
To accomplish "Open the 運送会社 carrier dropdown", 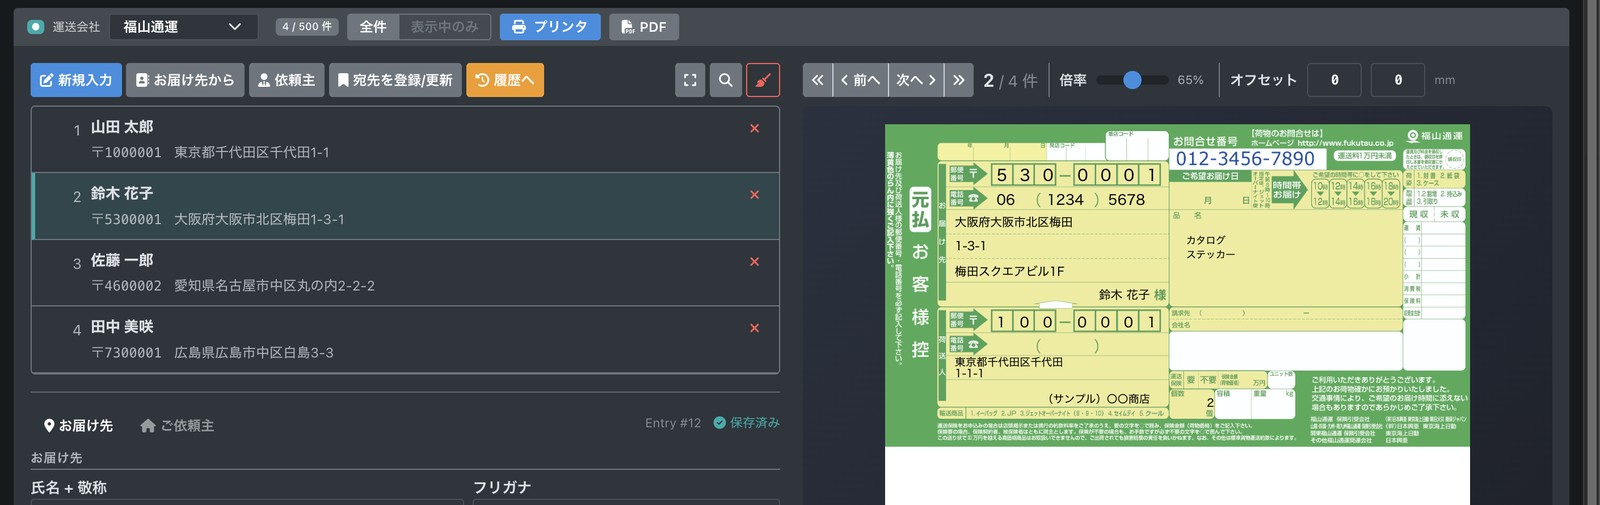I will [x=183, y=27].
